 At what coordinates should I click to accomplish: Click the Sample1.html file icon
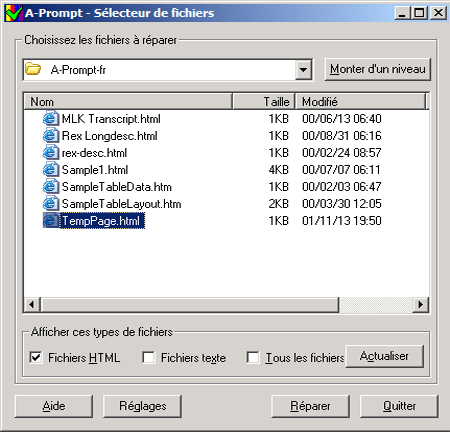51,170
